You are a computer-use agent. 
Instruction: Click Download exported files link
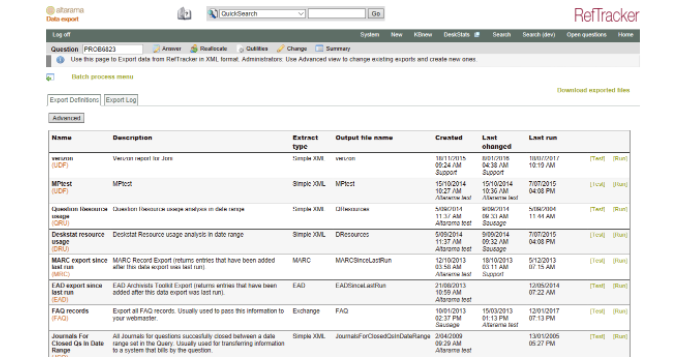coord(593,90)
